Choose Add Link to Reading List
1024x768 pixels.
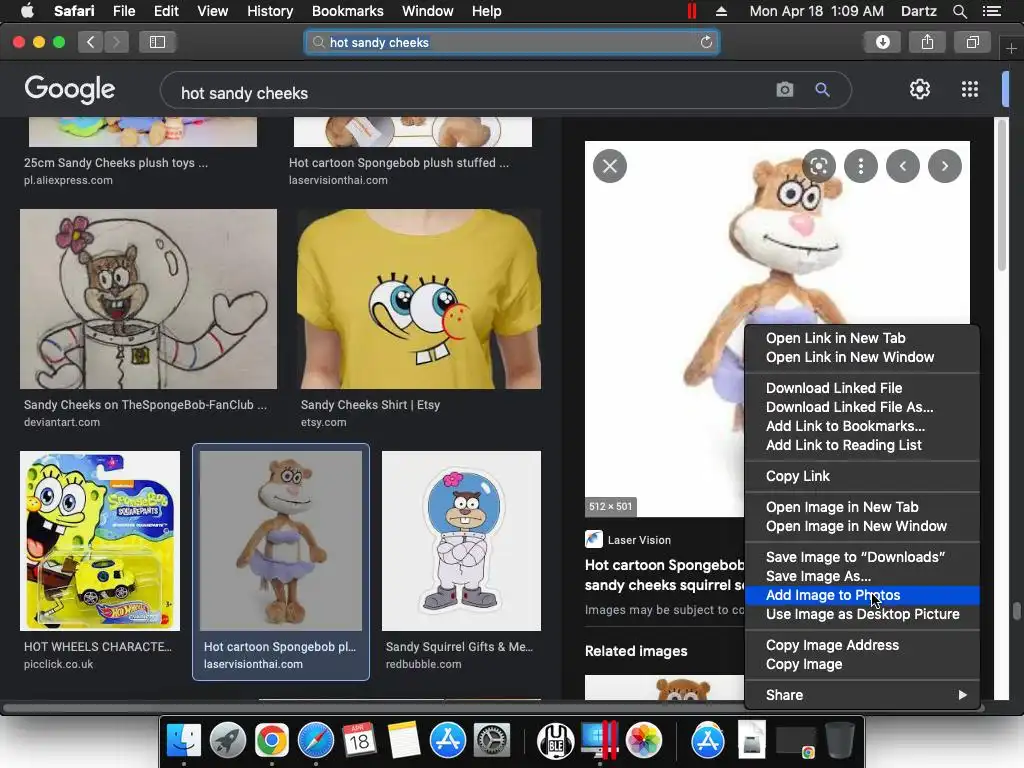click(x=862, y=445)
